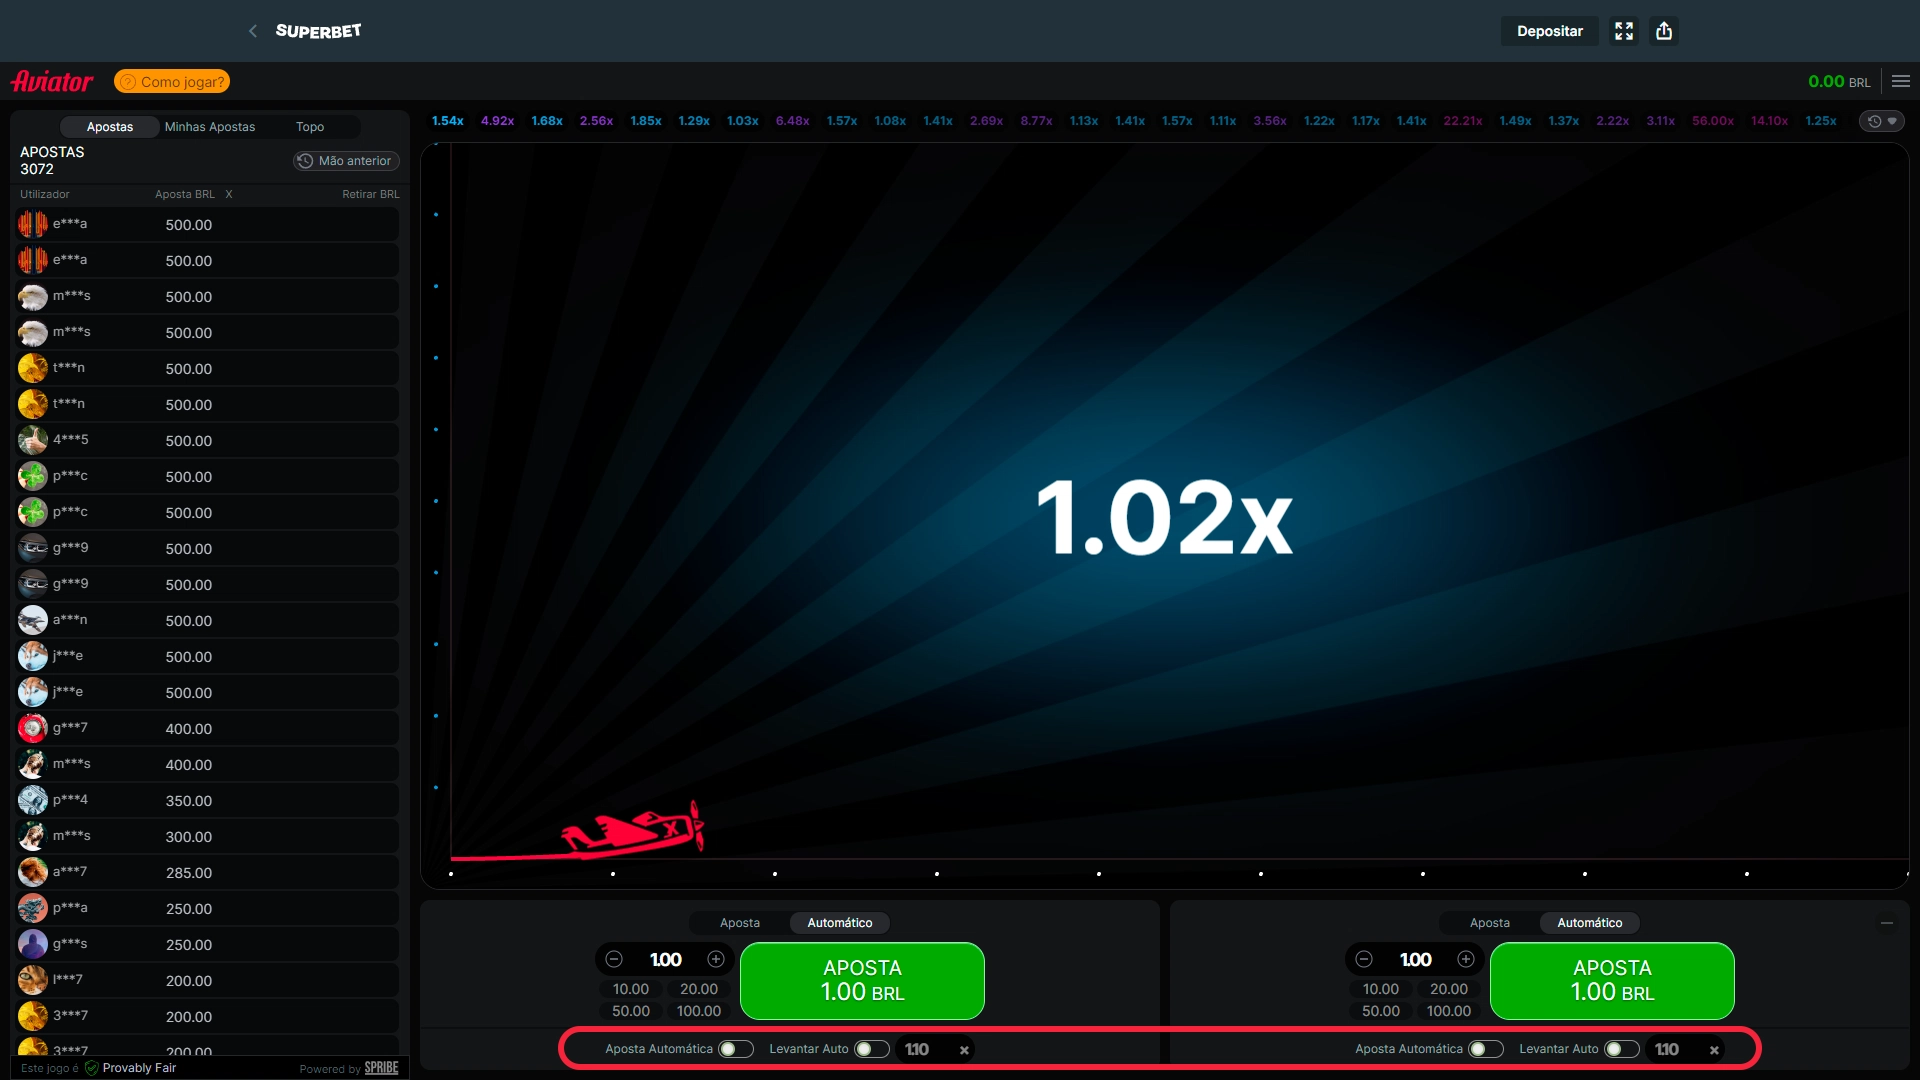
Task: Click the back arrow next to Superbet
Action: tap(253, 31)
